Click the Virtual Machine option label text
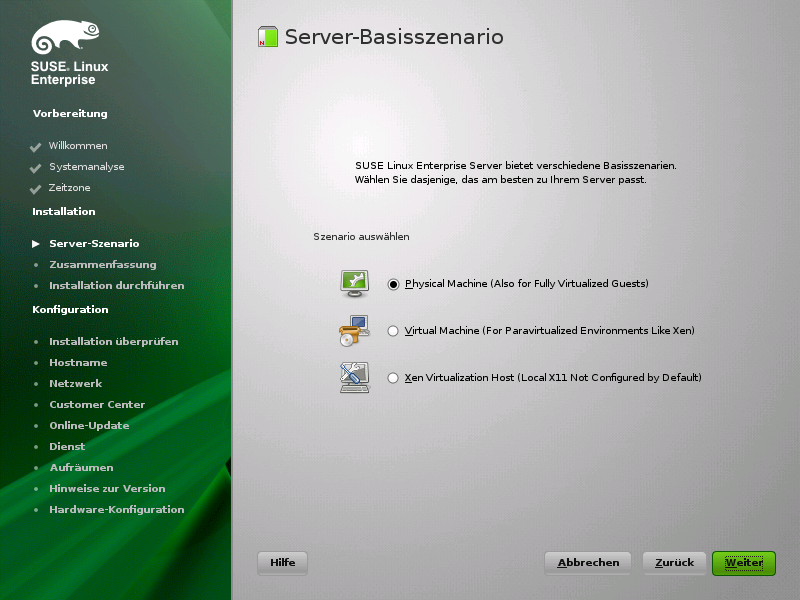The height and width of the screenshot is (600, 800). pyautogui.click(x=549, y=331)
